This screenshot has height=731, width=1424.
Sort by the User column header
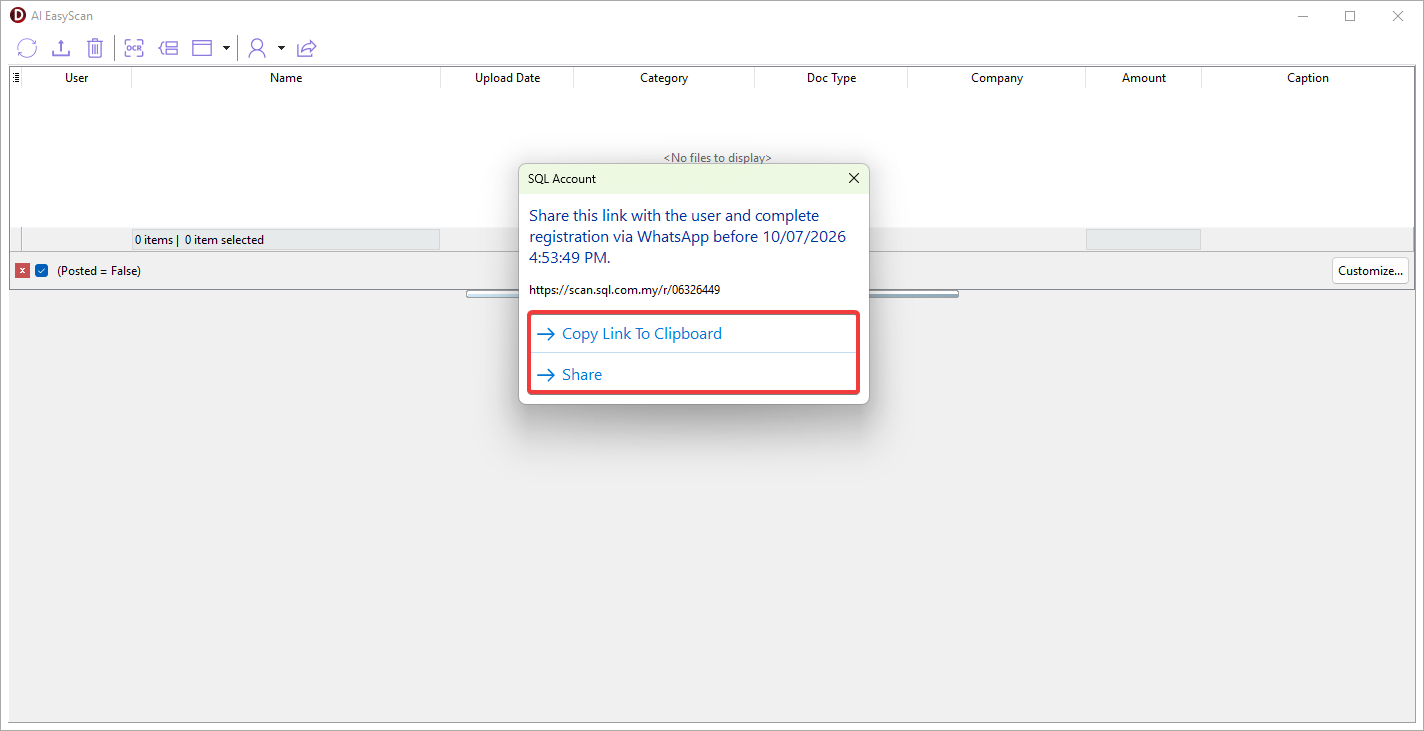(x=77, y=78)
